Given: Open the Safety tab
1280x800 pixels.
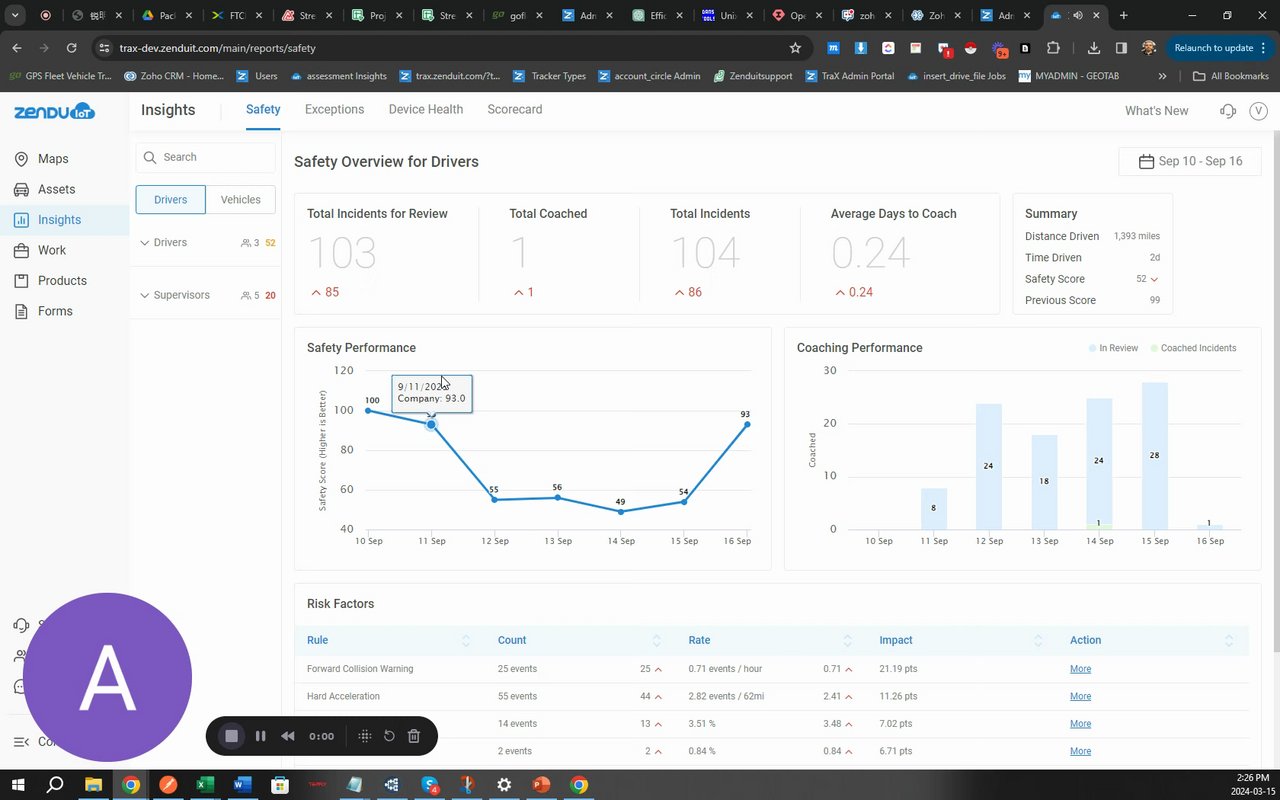Looking at the screenshot, I should [x=263, y=110].
